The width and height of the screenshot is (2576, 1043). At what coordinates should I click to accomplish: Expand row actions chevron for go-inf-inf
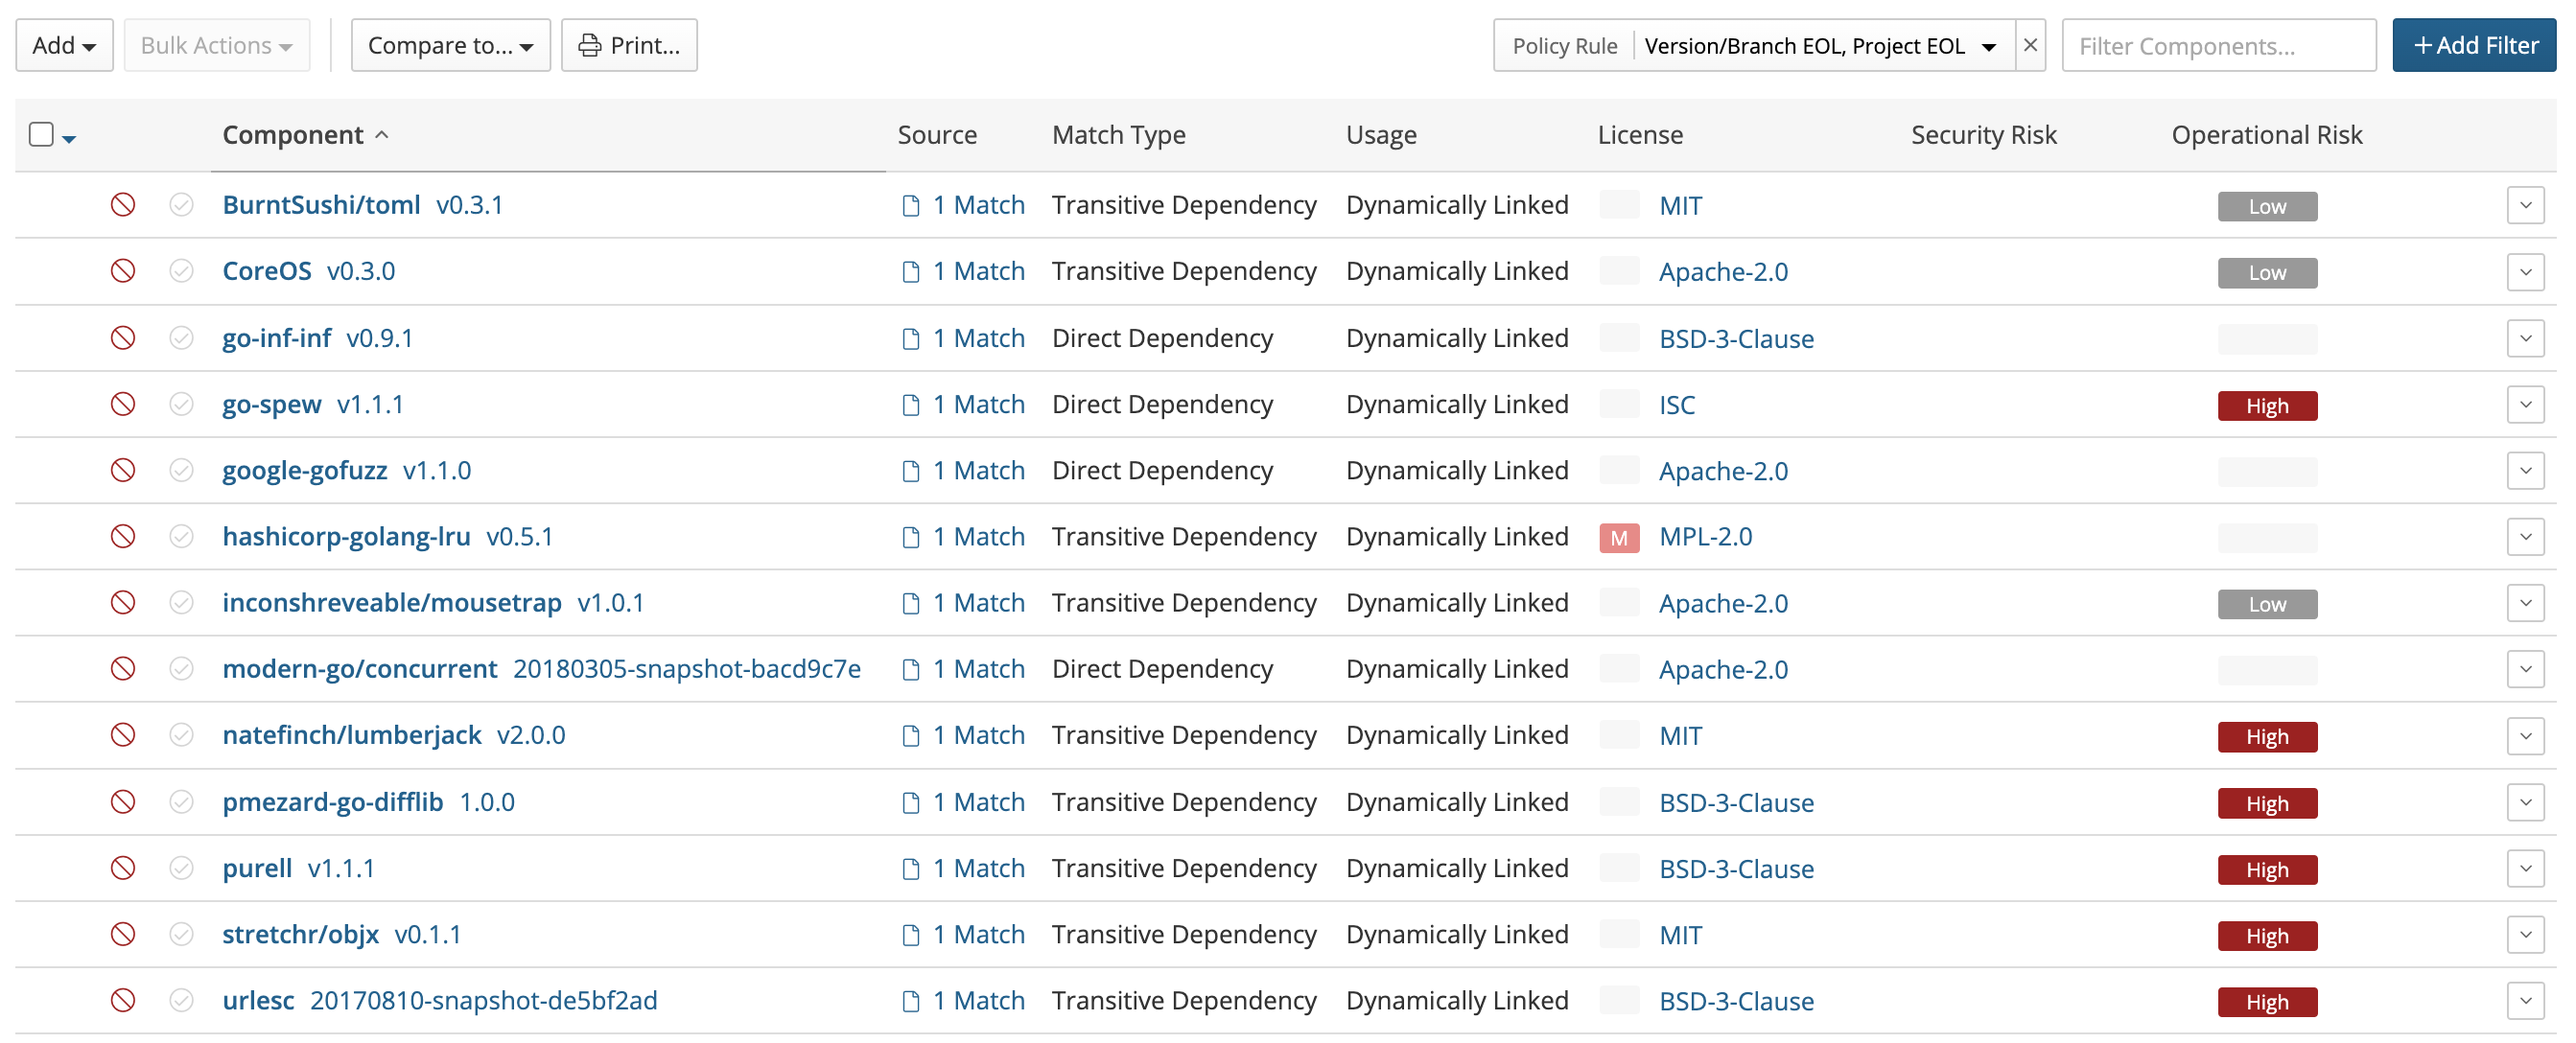(x=2525, y=338)
